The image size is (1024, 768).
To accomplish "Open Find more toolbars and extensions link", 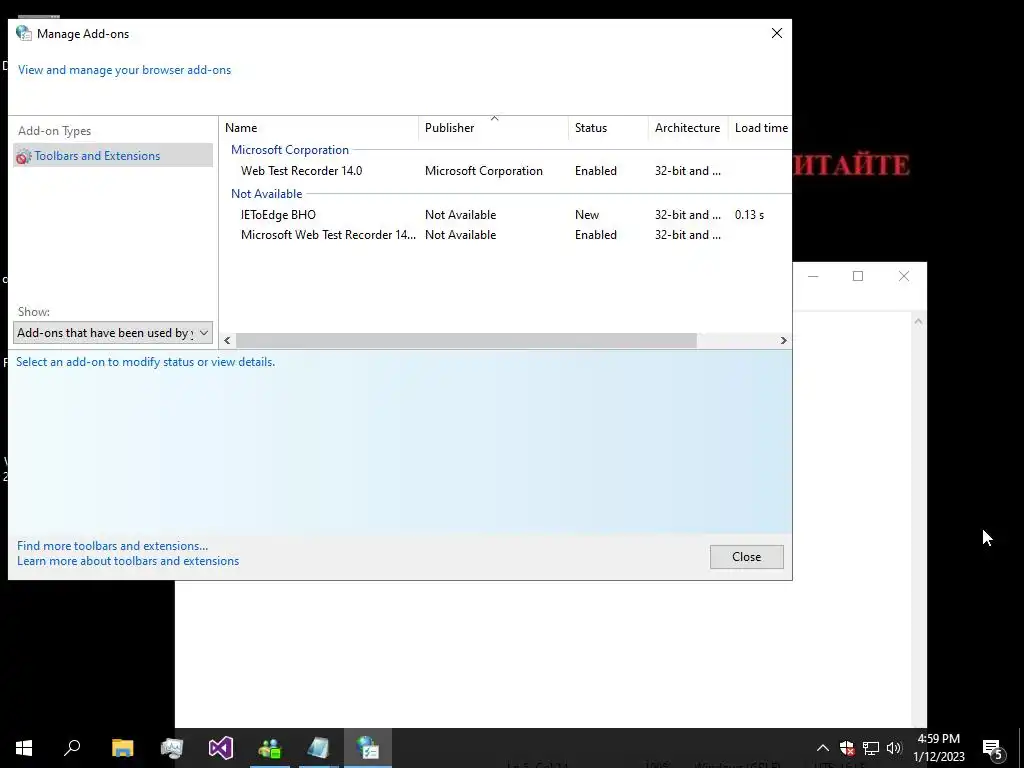I will 112,546.
